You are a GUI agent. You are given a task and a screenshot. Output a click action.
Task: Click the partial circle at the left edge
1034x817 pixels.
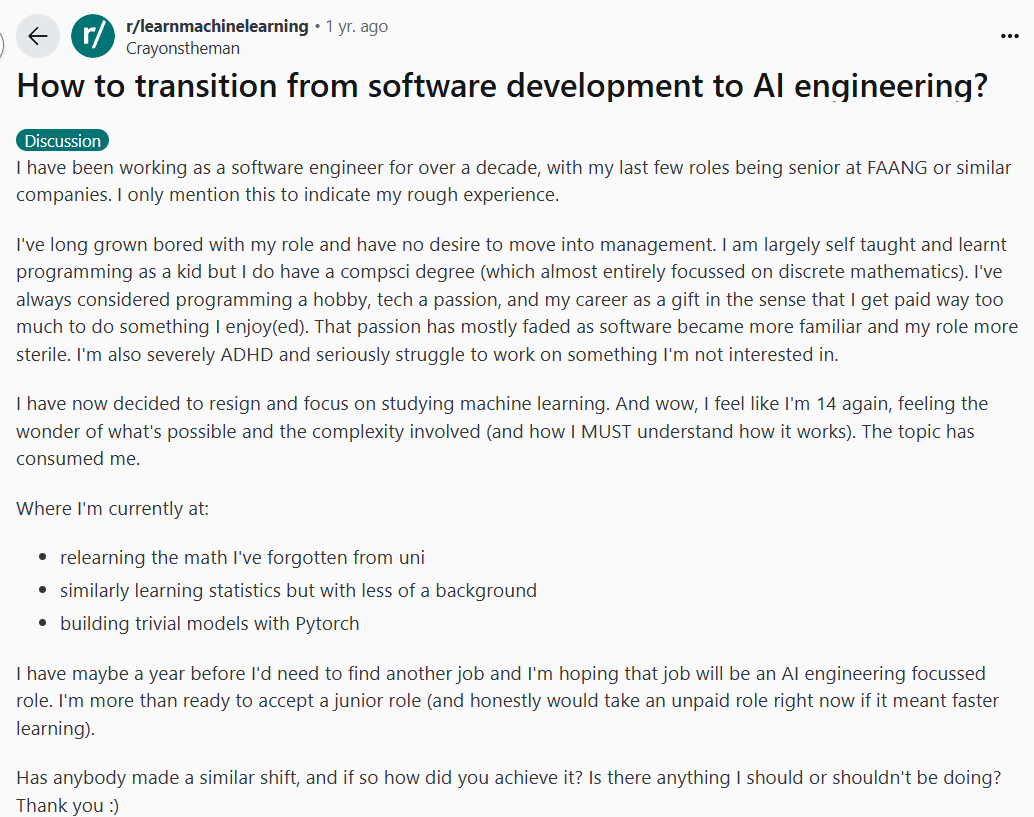click(x=3, y=40)
